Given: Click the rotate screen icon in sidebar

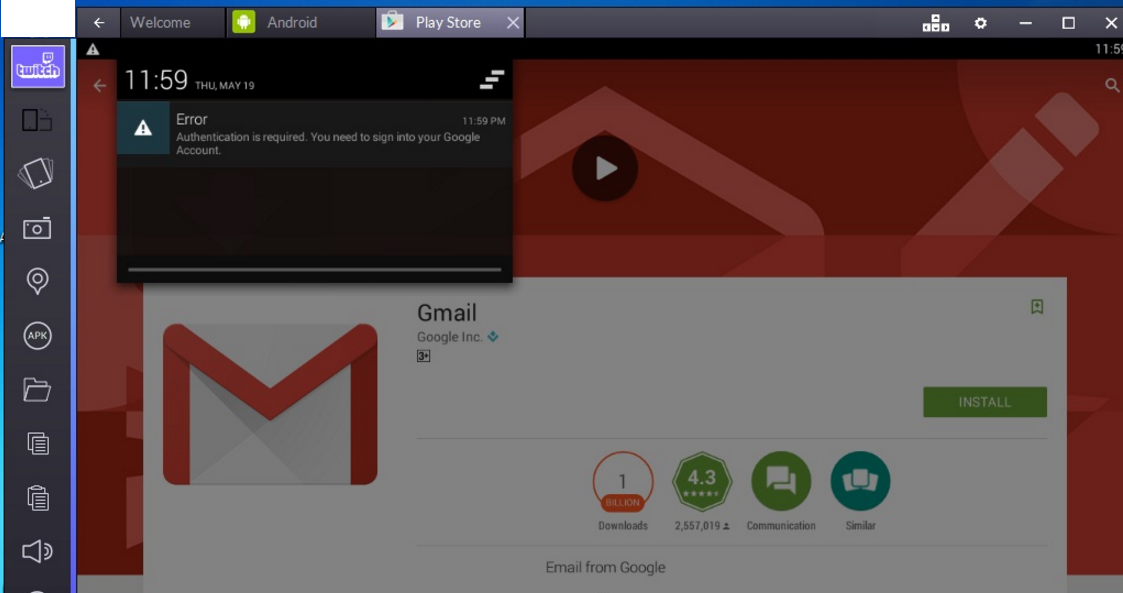Looking at the screenshot, I should coord(36,174).
